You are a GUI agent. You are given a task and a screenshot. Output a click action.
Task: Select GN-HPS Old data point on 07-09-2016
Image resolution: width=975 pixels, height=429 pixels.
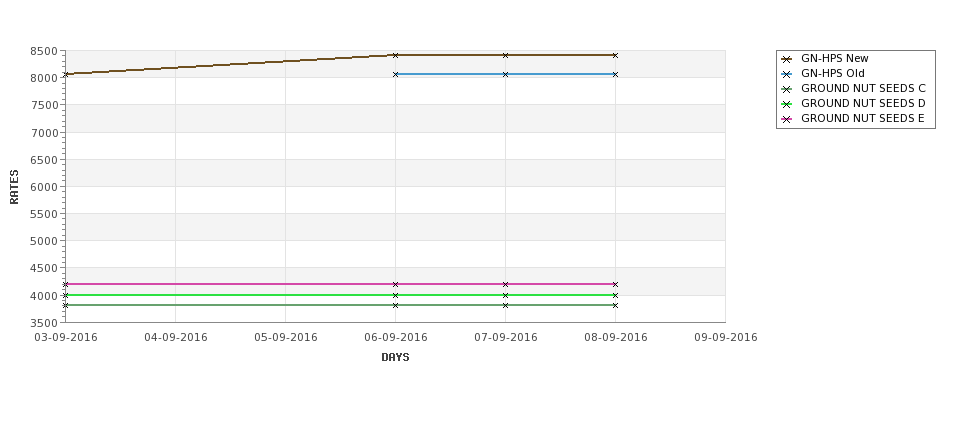[506, 74]
